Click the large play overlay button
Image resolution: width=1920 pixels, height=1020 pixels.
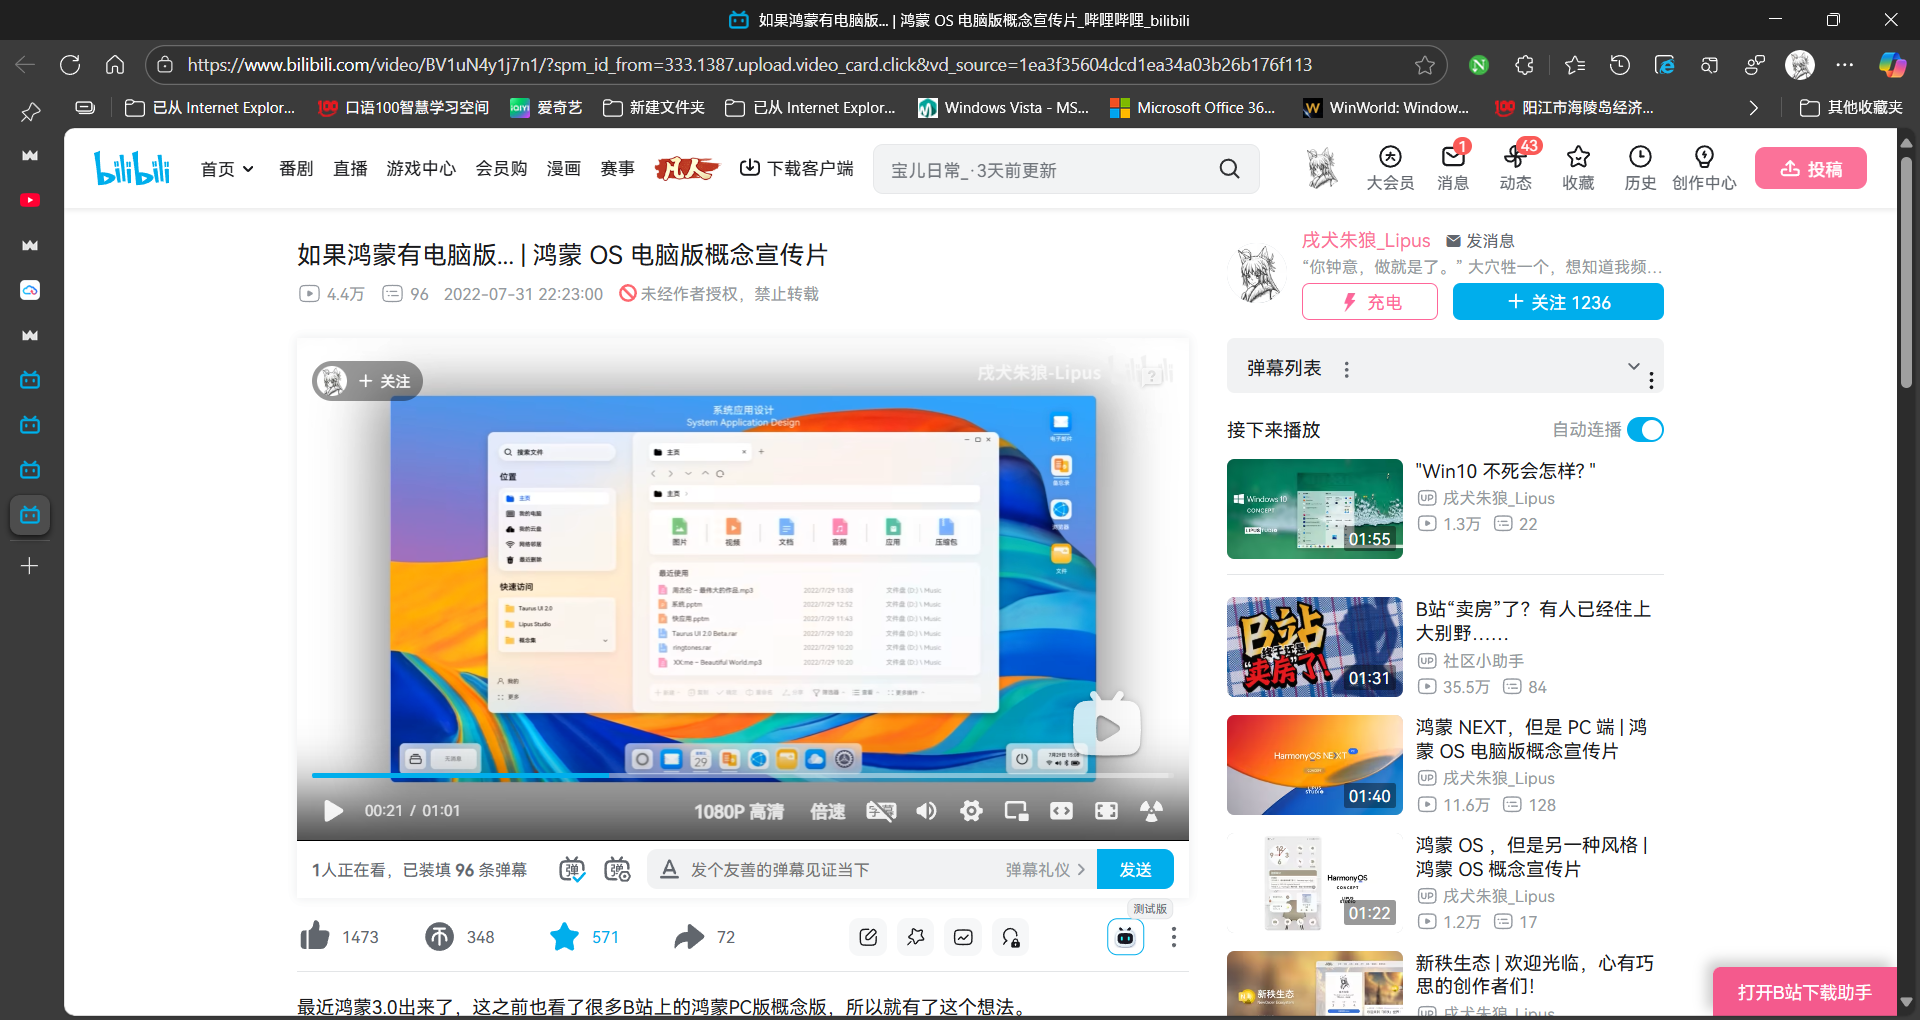click(1107, 727)
